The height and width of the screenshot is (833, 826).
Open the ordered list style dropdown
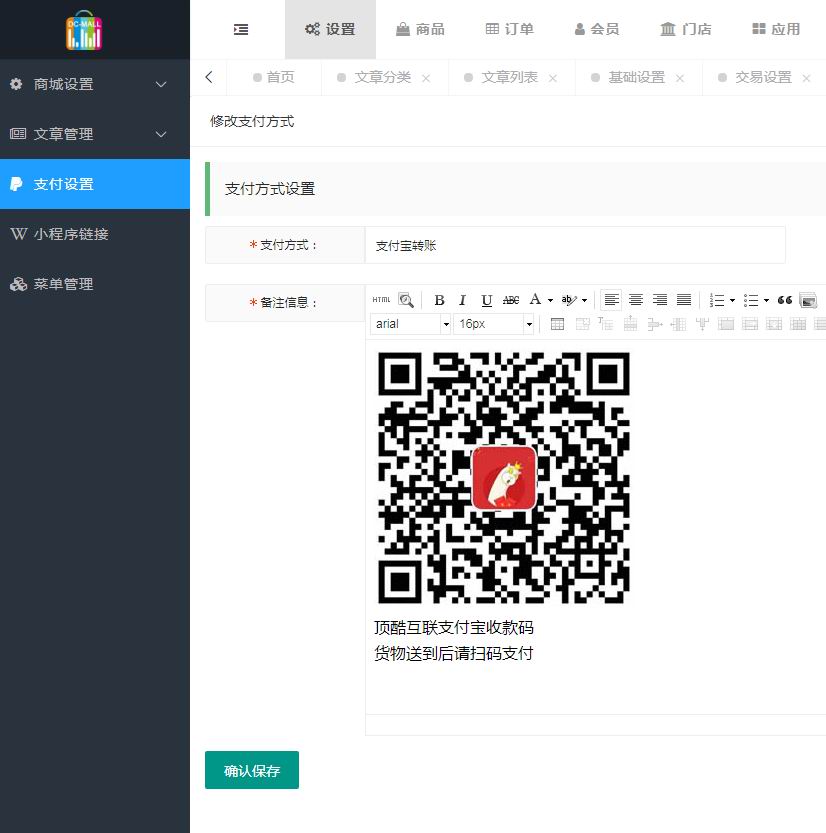[x=733, y=301]
